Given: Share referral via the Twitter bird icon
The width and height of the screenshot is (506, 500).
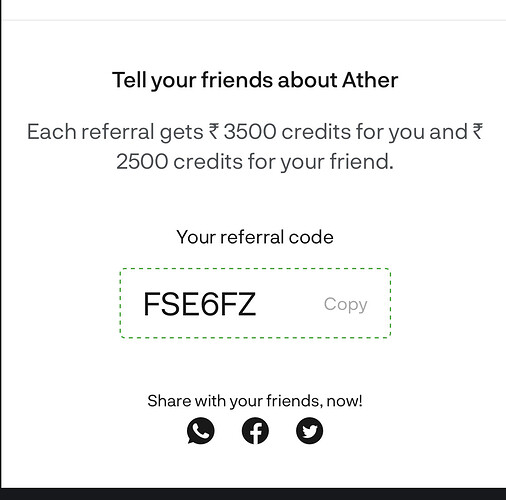Looking at the screenshot, I should [x=309, y=431].
